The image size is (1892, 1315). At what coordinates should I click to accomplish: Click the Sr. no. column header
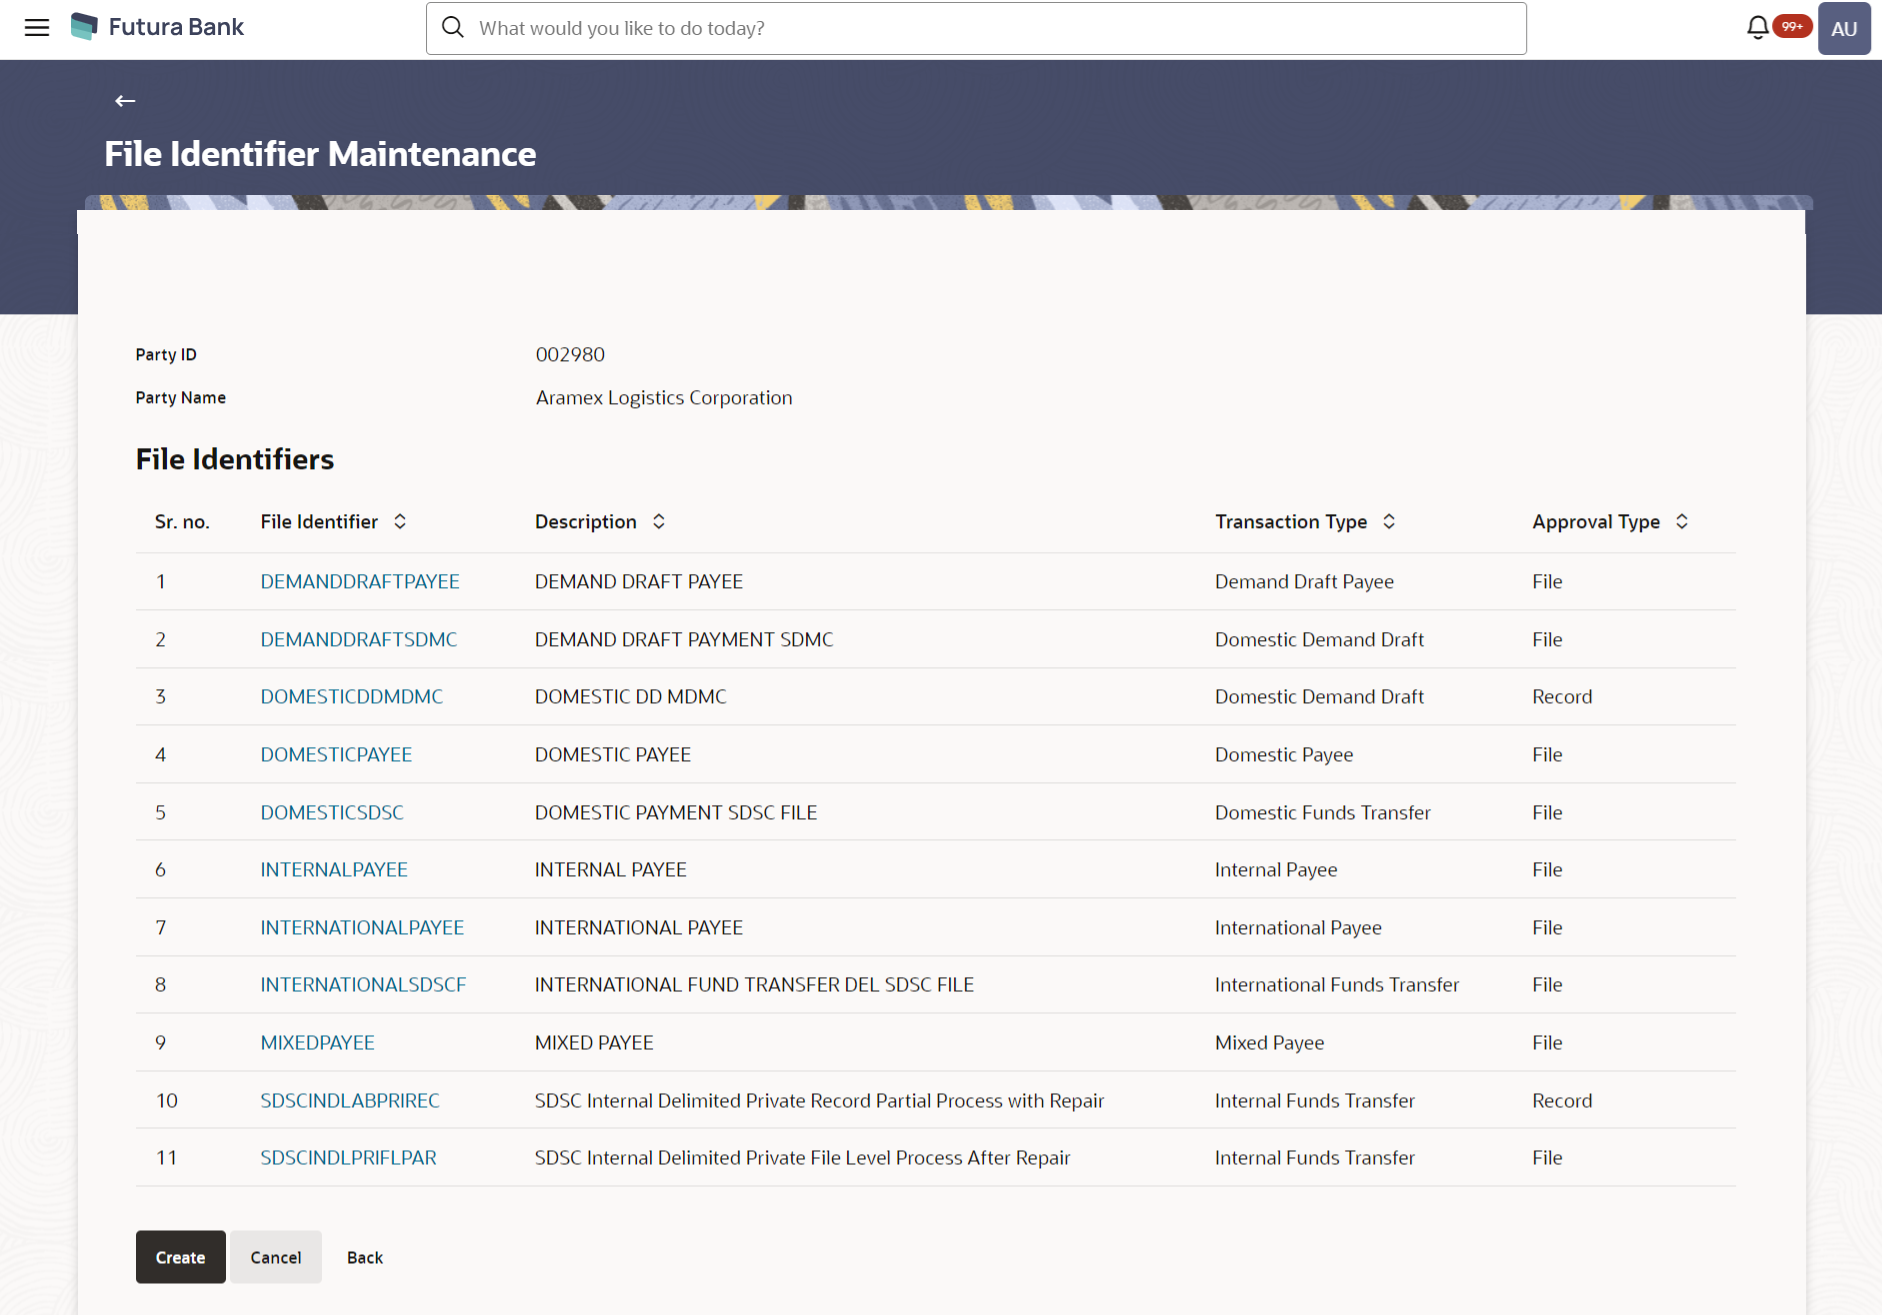(x=182, y=521)
